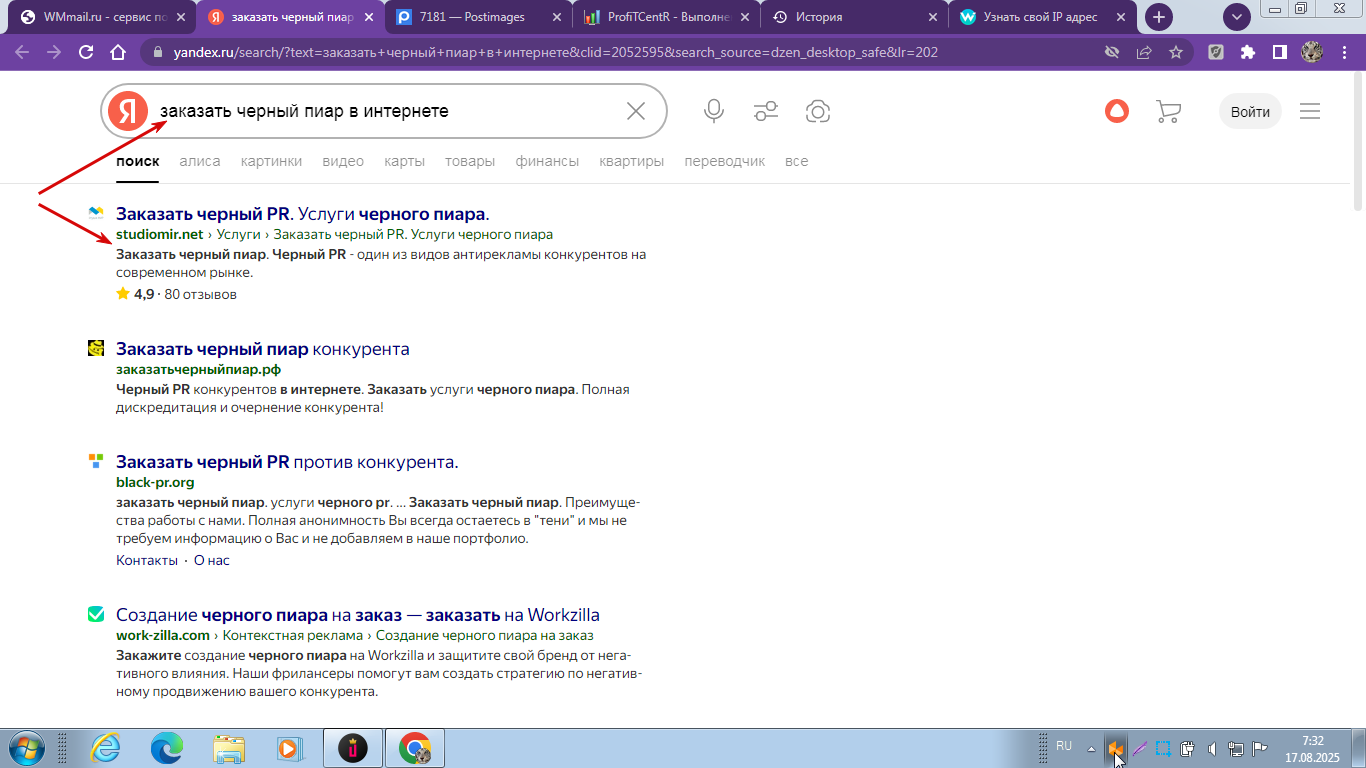Viewport: 1366px width, 768px height.
Task: Open the shopping cart icon
Action: click(1168, 111)
